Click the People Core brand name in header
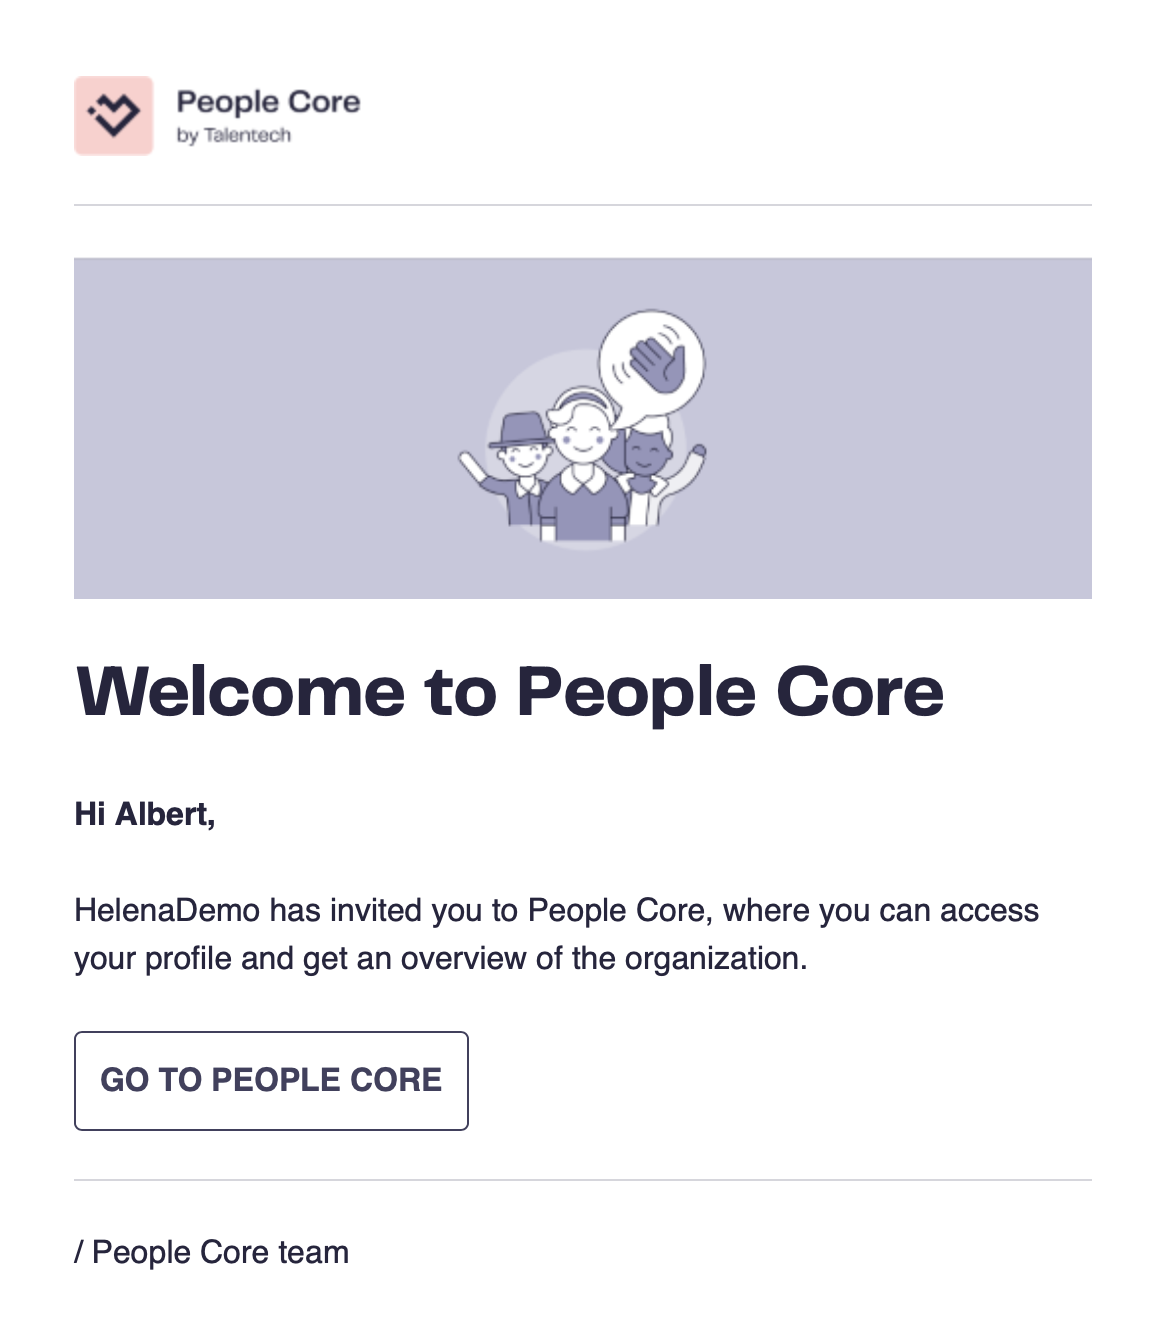The height and width of the screenshot is (1338, 1162). click(268, 102)
